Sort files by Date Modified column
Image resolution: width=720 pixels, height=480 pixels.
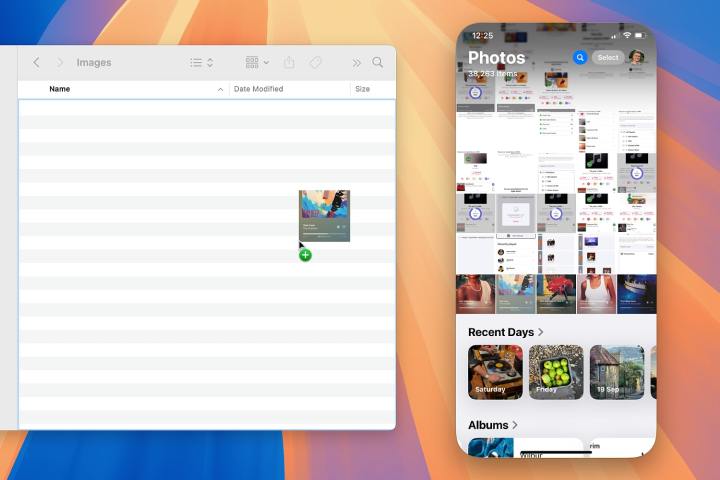pyautogui.click(x=258, y=89)
